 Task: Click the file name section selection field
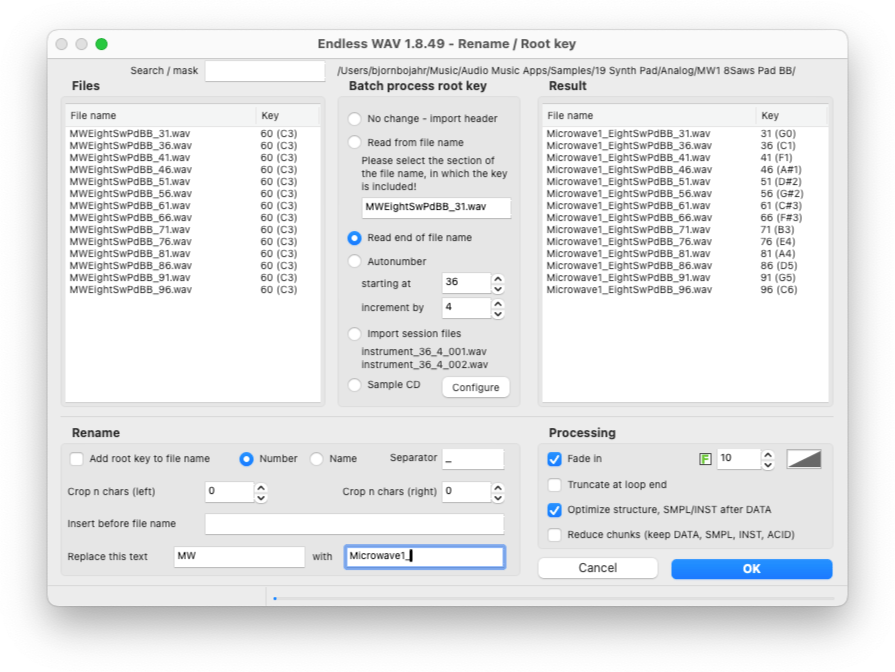[436, 207]
